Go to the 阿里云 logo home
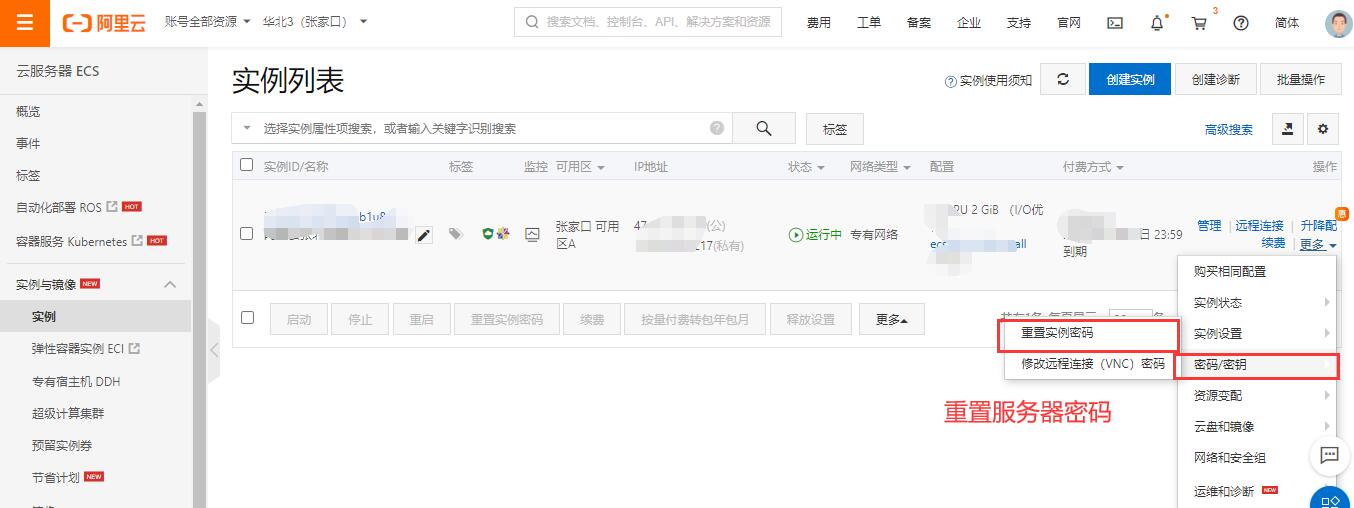The image size is (1354, 508). pyautogui.click(x=103, y=23)
